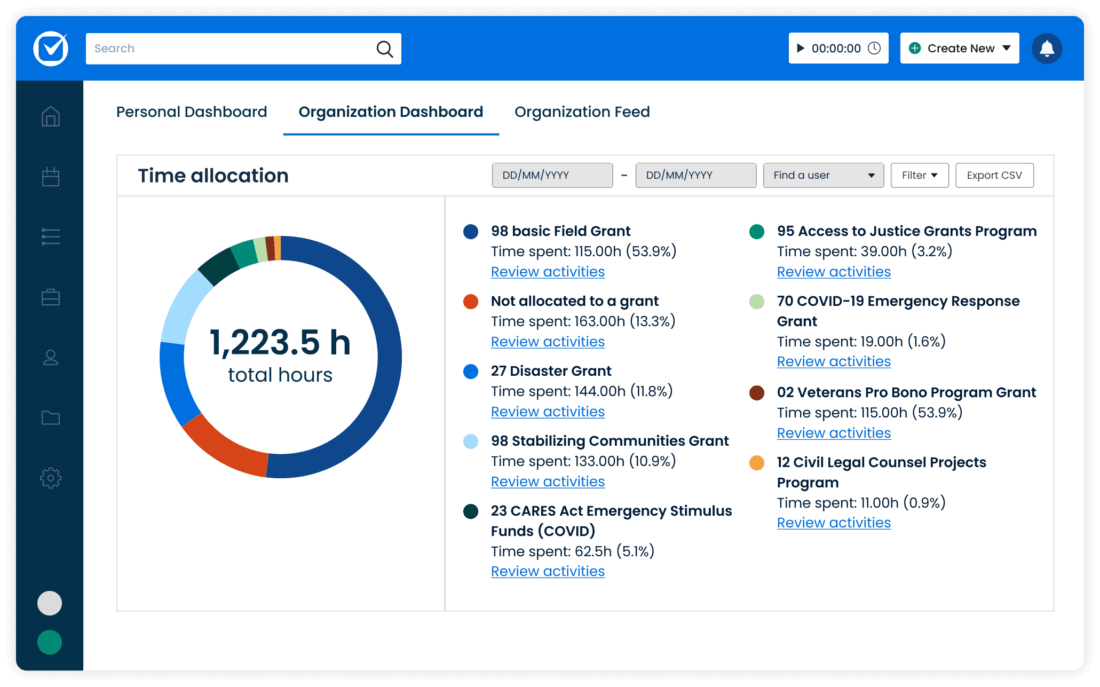Select the calendar icon in the sidebar
1100x687 pixels.
pyautogui.click(x=50, y=176)
